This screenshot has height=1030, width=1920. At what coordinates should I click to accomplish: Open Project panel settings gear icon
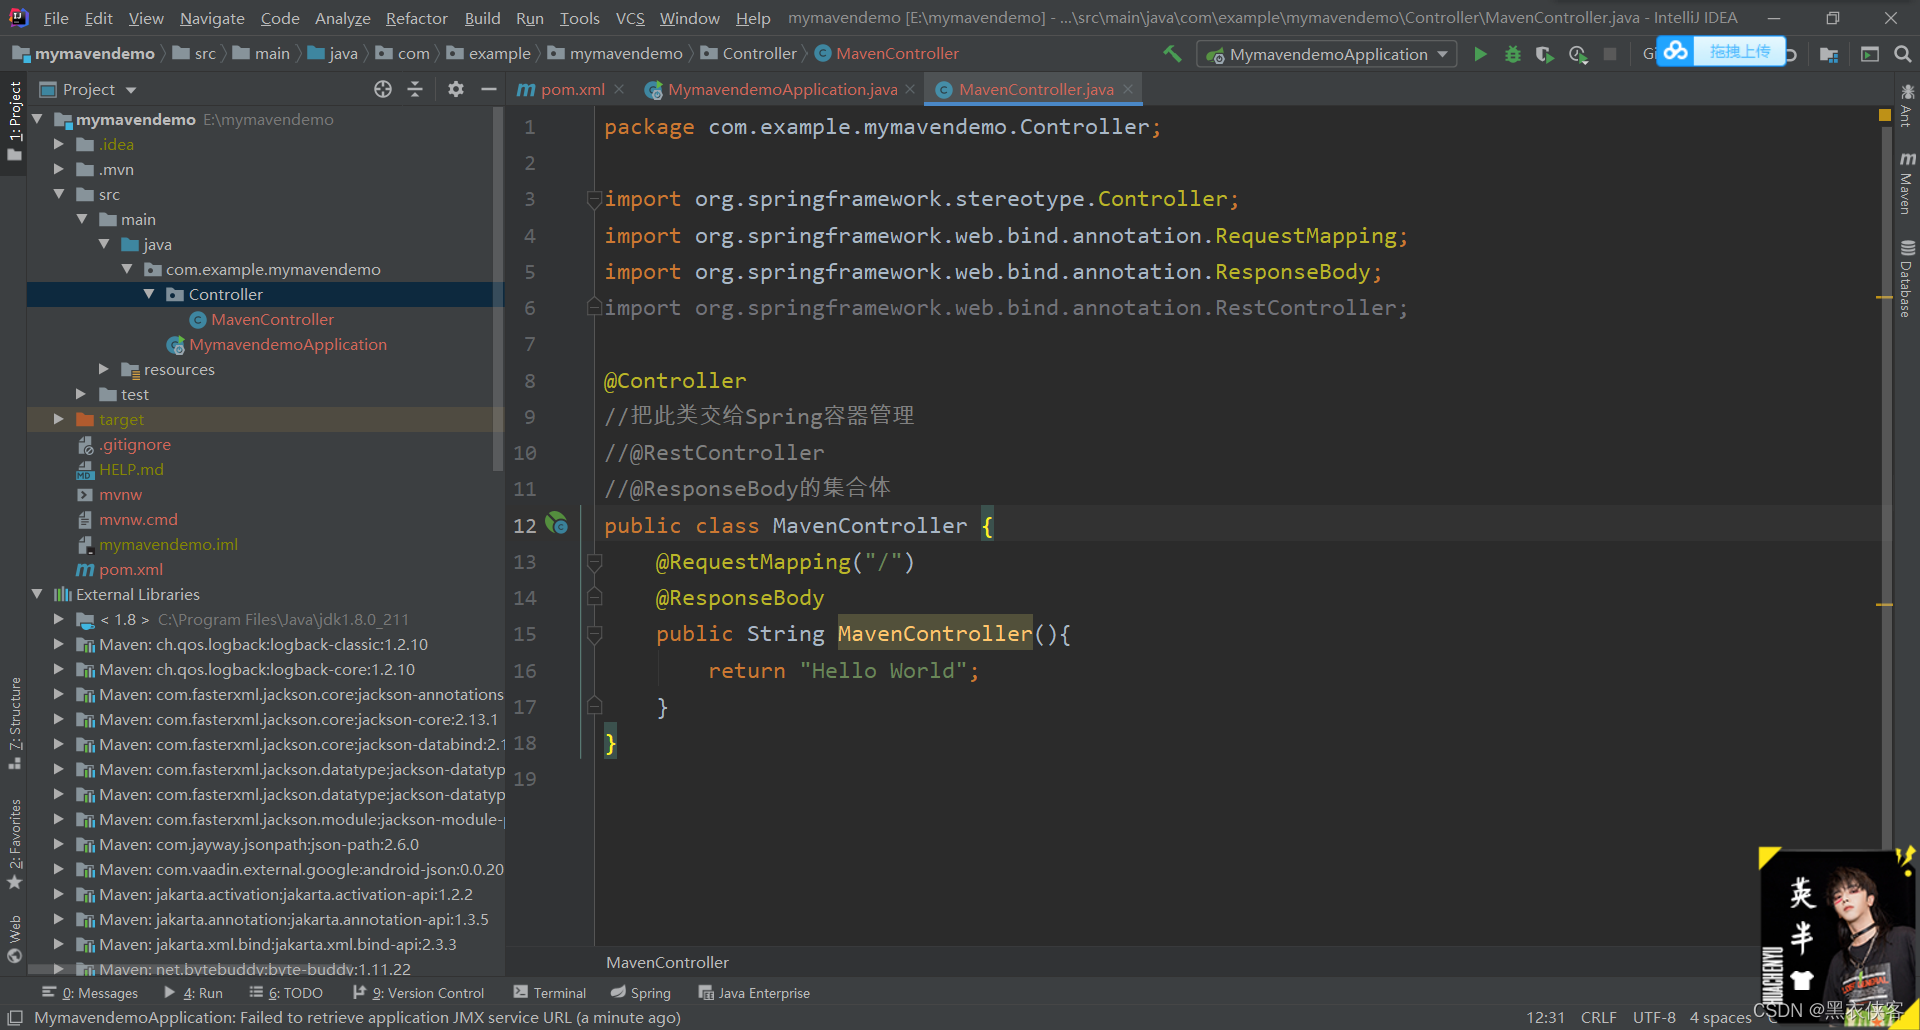coord(456,90)
